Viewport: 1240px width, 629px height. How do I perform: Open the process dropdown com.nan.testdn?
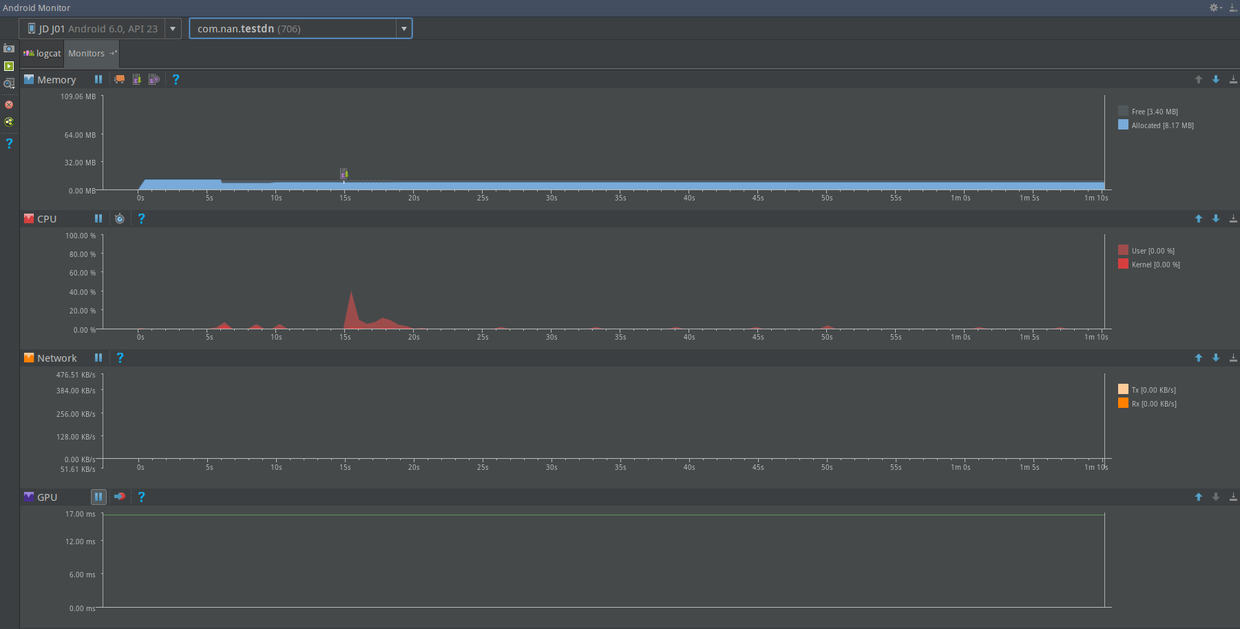click(300, 28)
